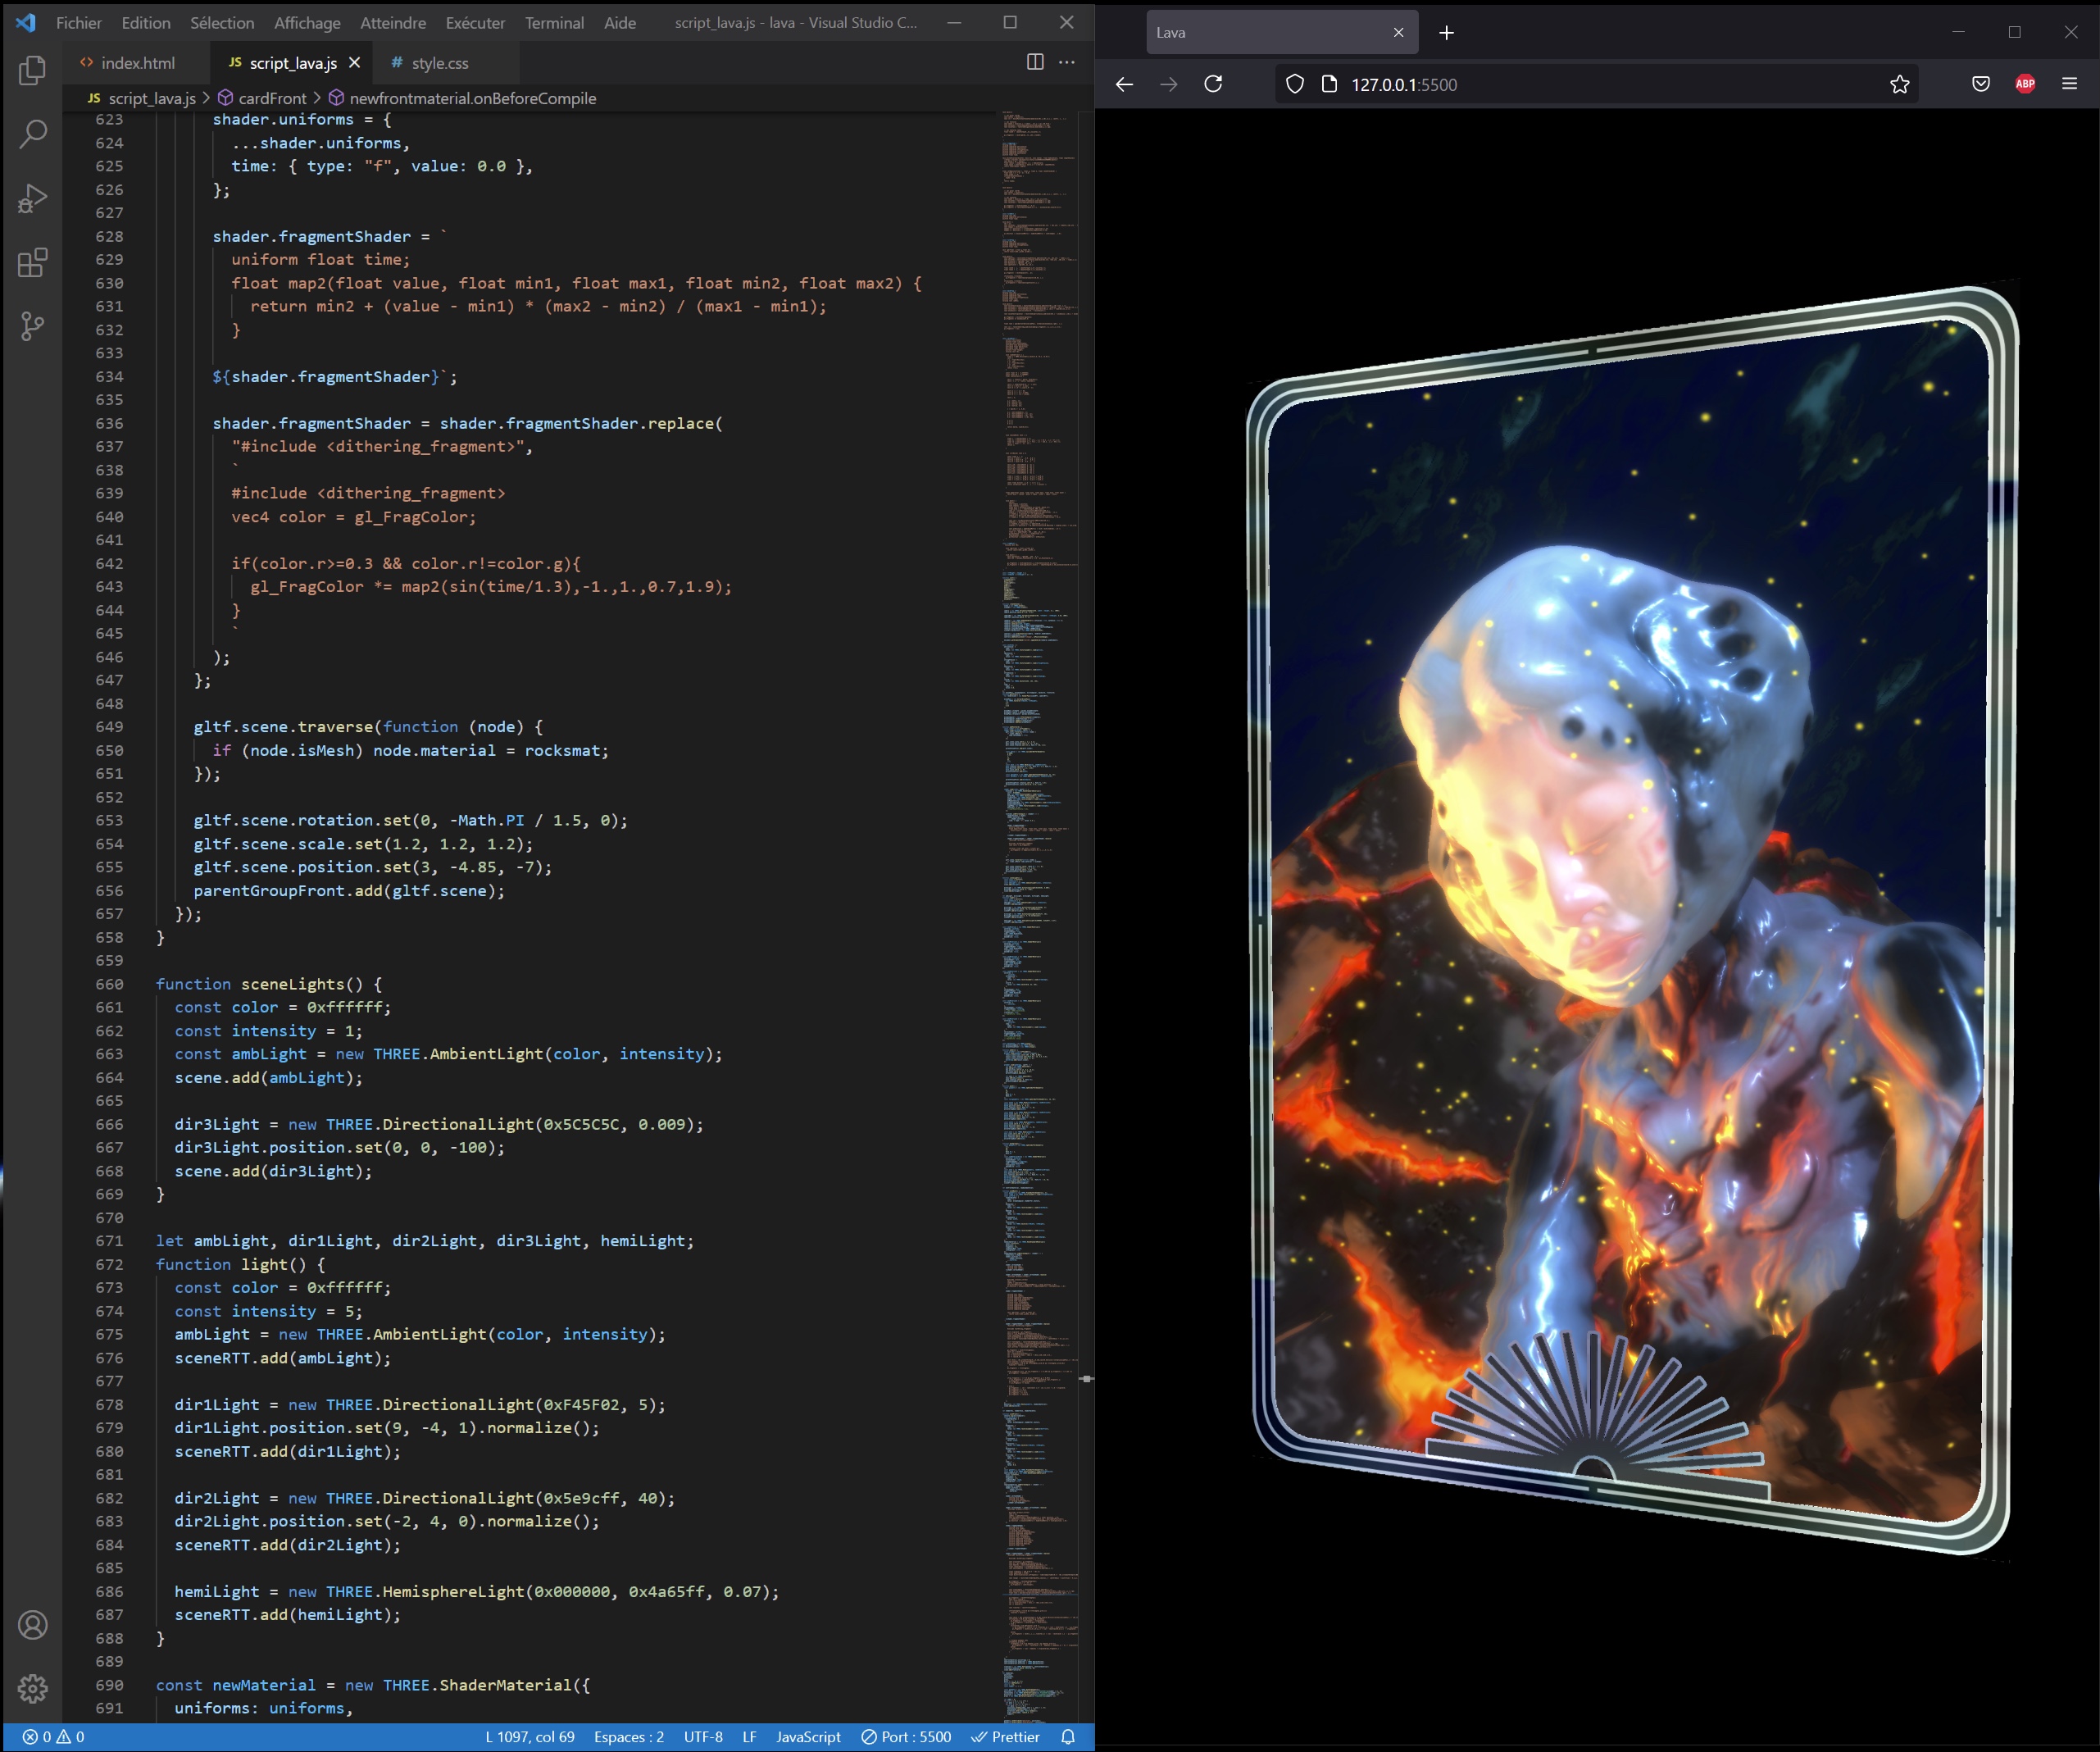
Task: Click the Accounts icon in activity bar
Action: [32, 1625]
